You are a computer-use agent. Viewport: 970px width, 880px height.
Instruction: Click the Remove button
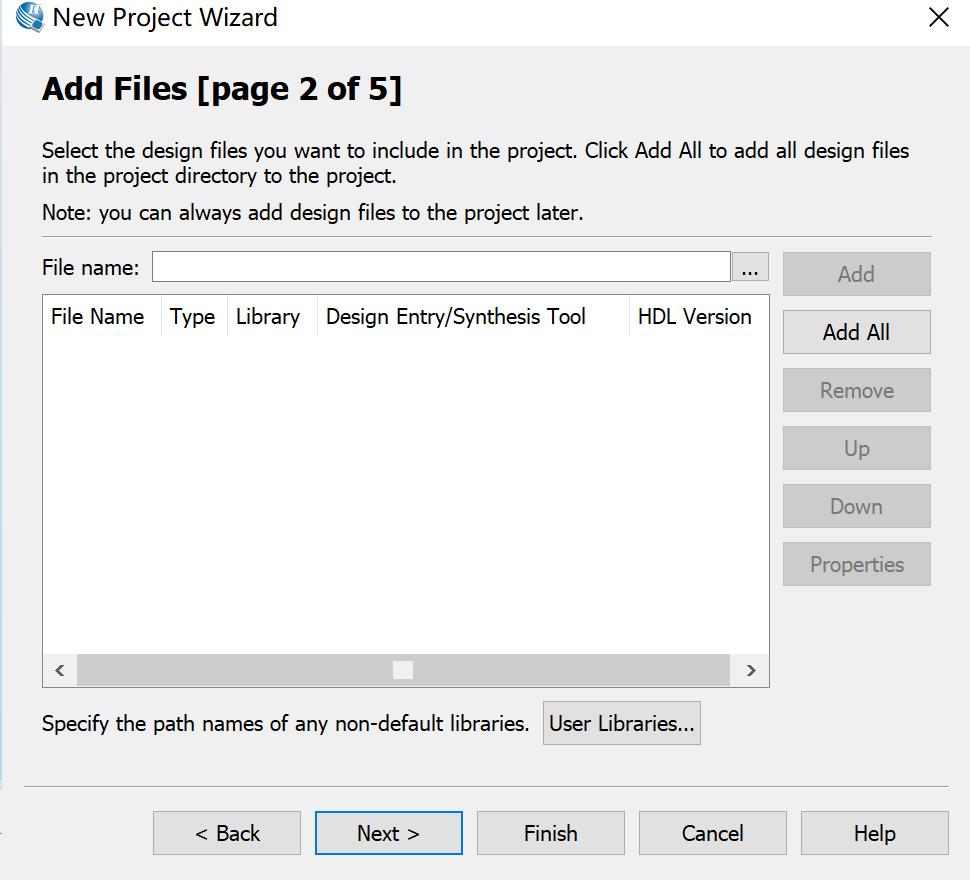pyautogui.click(x=856, y=390)
